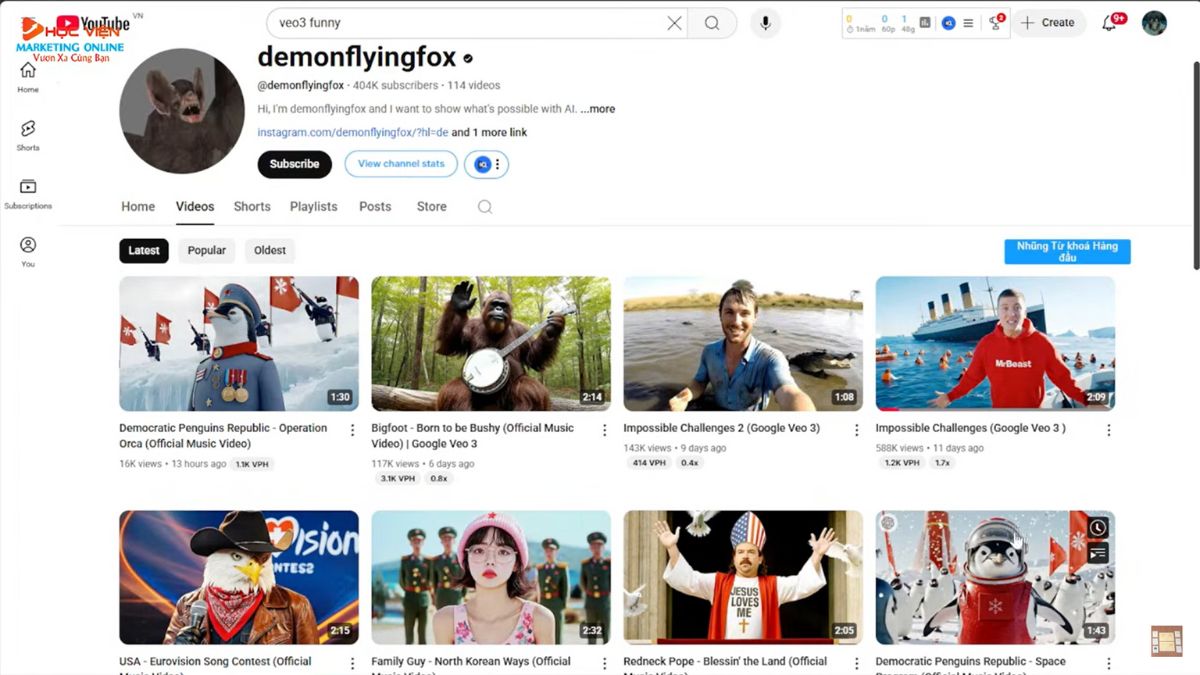Open the Jesus Loves Me pope thumbnail
Screen dimensions: 1200x675
pyautogui.click(x=743, y=578)
